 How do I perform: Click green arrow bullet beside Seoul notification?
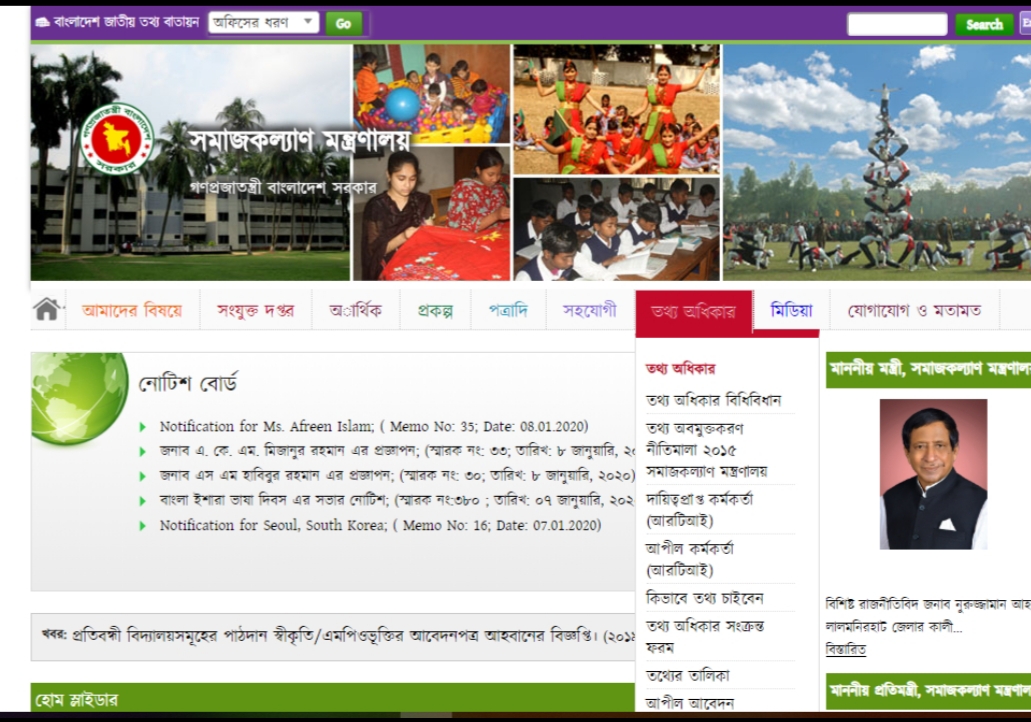point(143,526)
